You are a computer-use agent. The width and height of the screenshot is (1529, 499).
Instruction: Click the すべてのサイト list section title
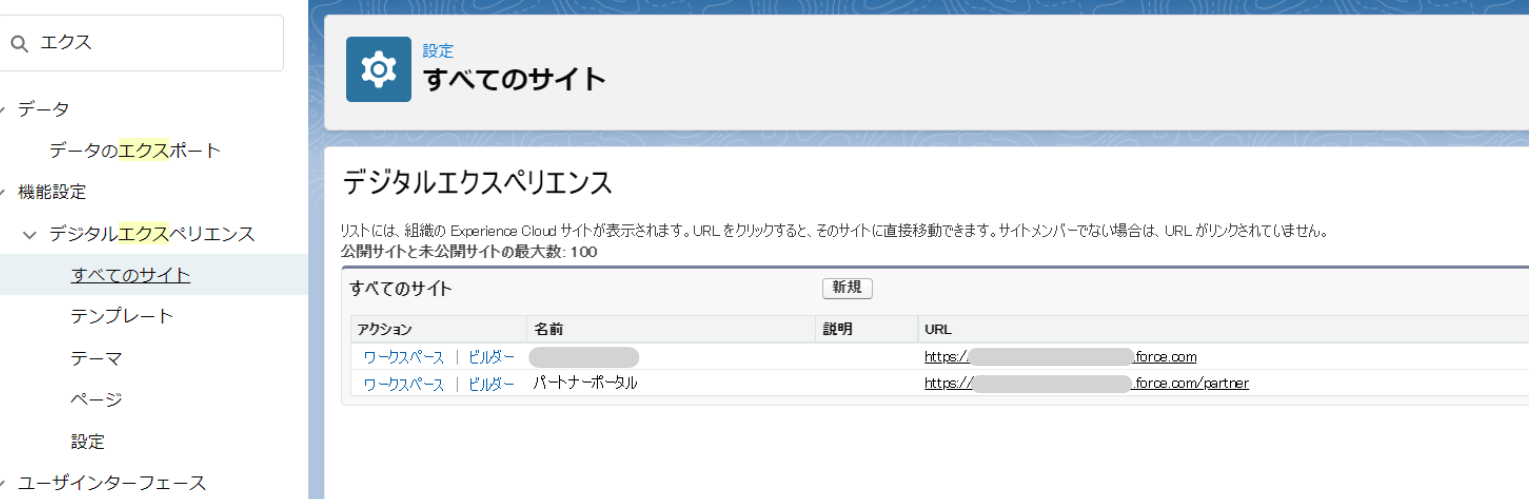click(401, 289)
